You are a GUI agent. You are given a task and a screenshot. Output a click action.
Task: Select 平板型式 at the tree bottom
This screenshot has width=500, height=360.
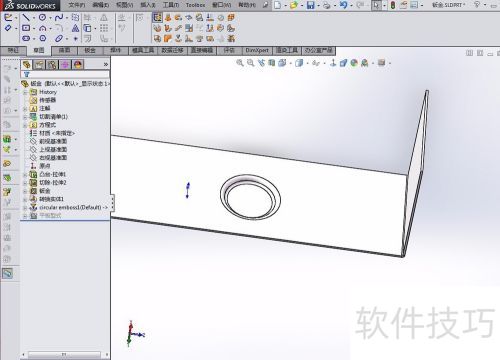(50, 216)
